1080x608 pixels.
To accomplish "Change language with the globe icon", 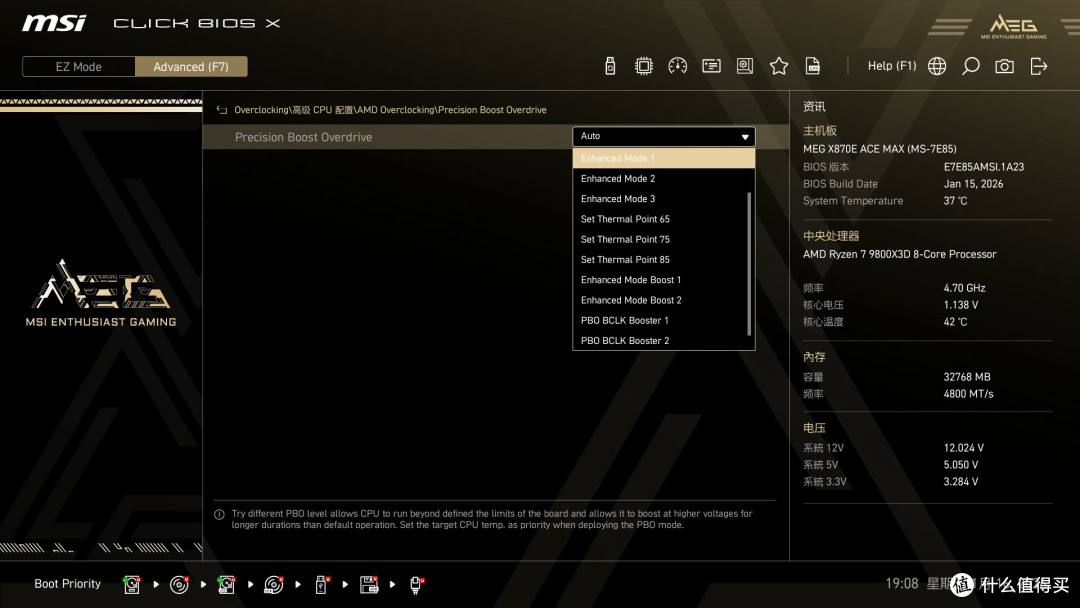I will [x=937, y=66].
